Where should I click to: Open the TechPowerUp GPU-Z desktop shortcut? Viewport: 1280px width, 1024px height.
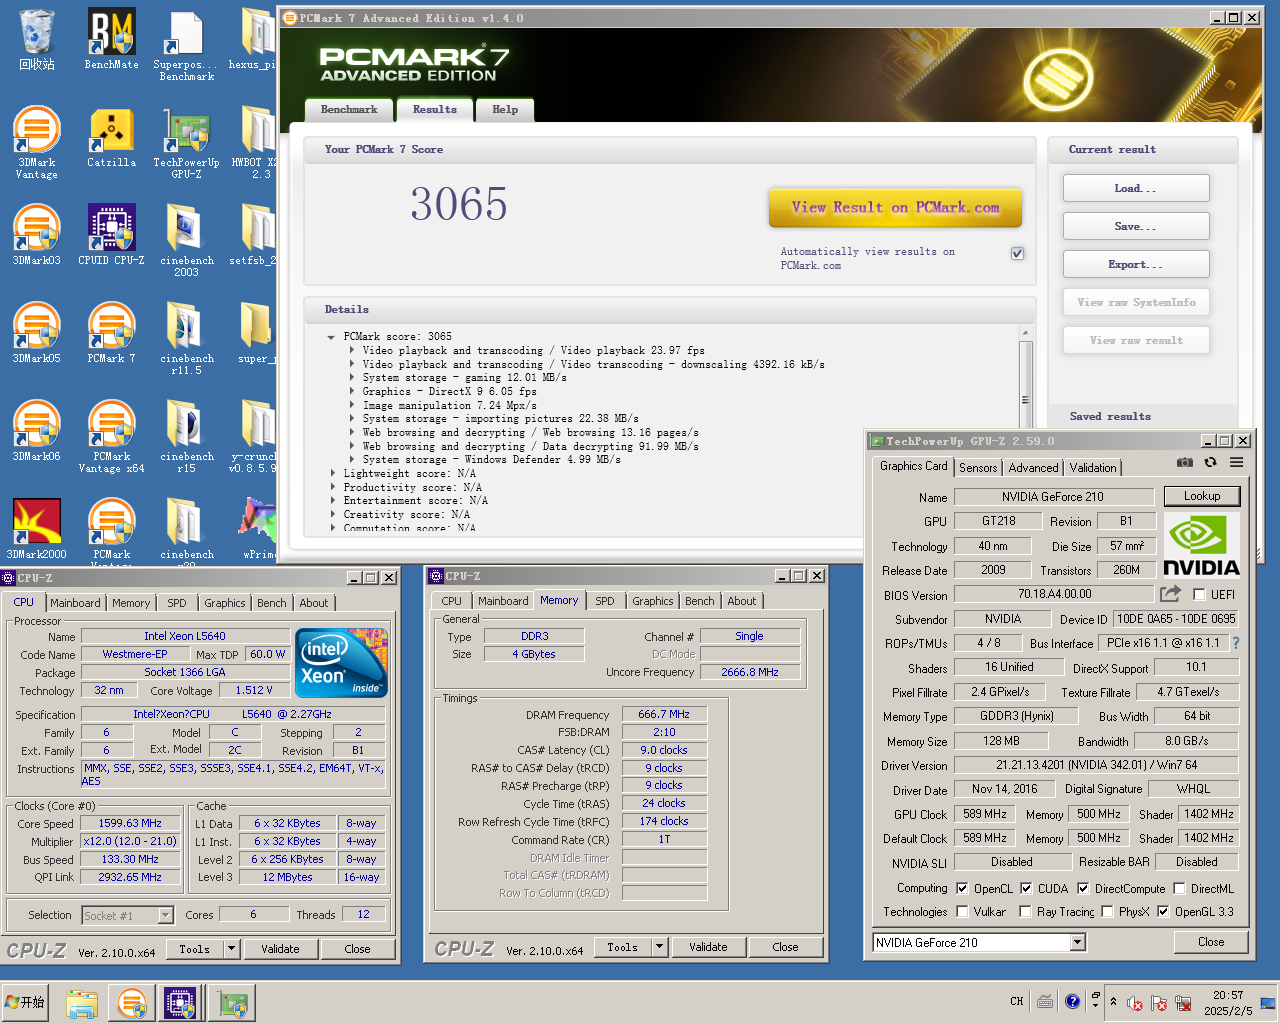(186, 142)
